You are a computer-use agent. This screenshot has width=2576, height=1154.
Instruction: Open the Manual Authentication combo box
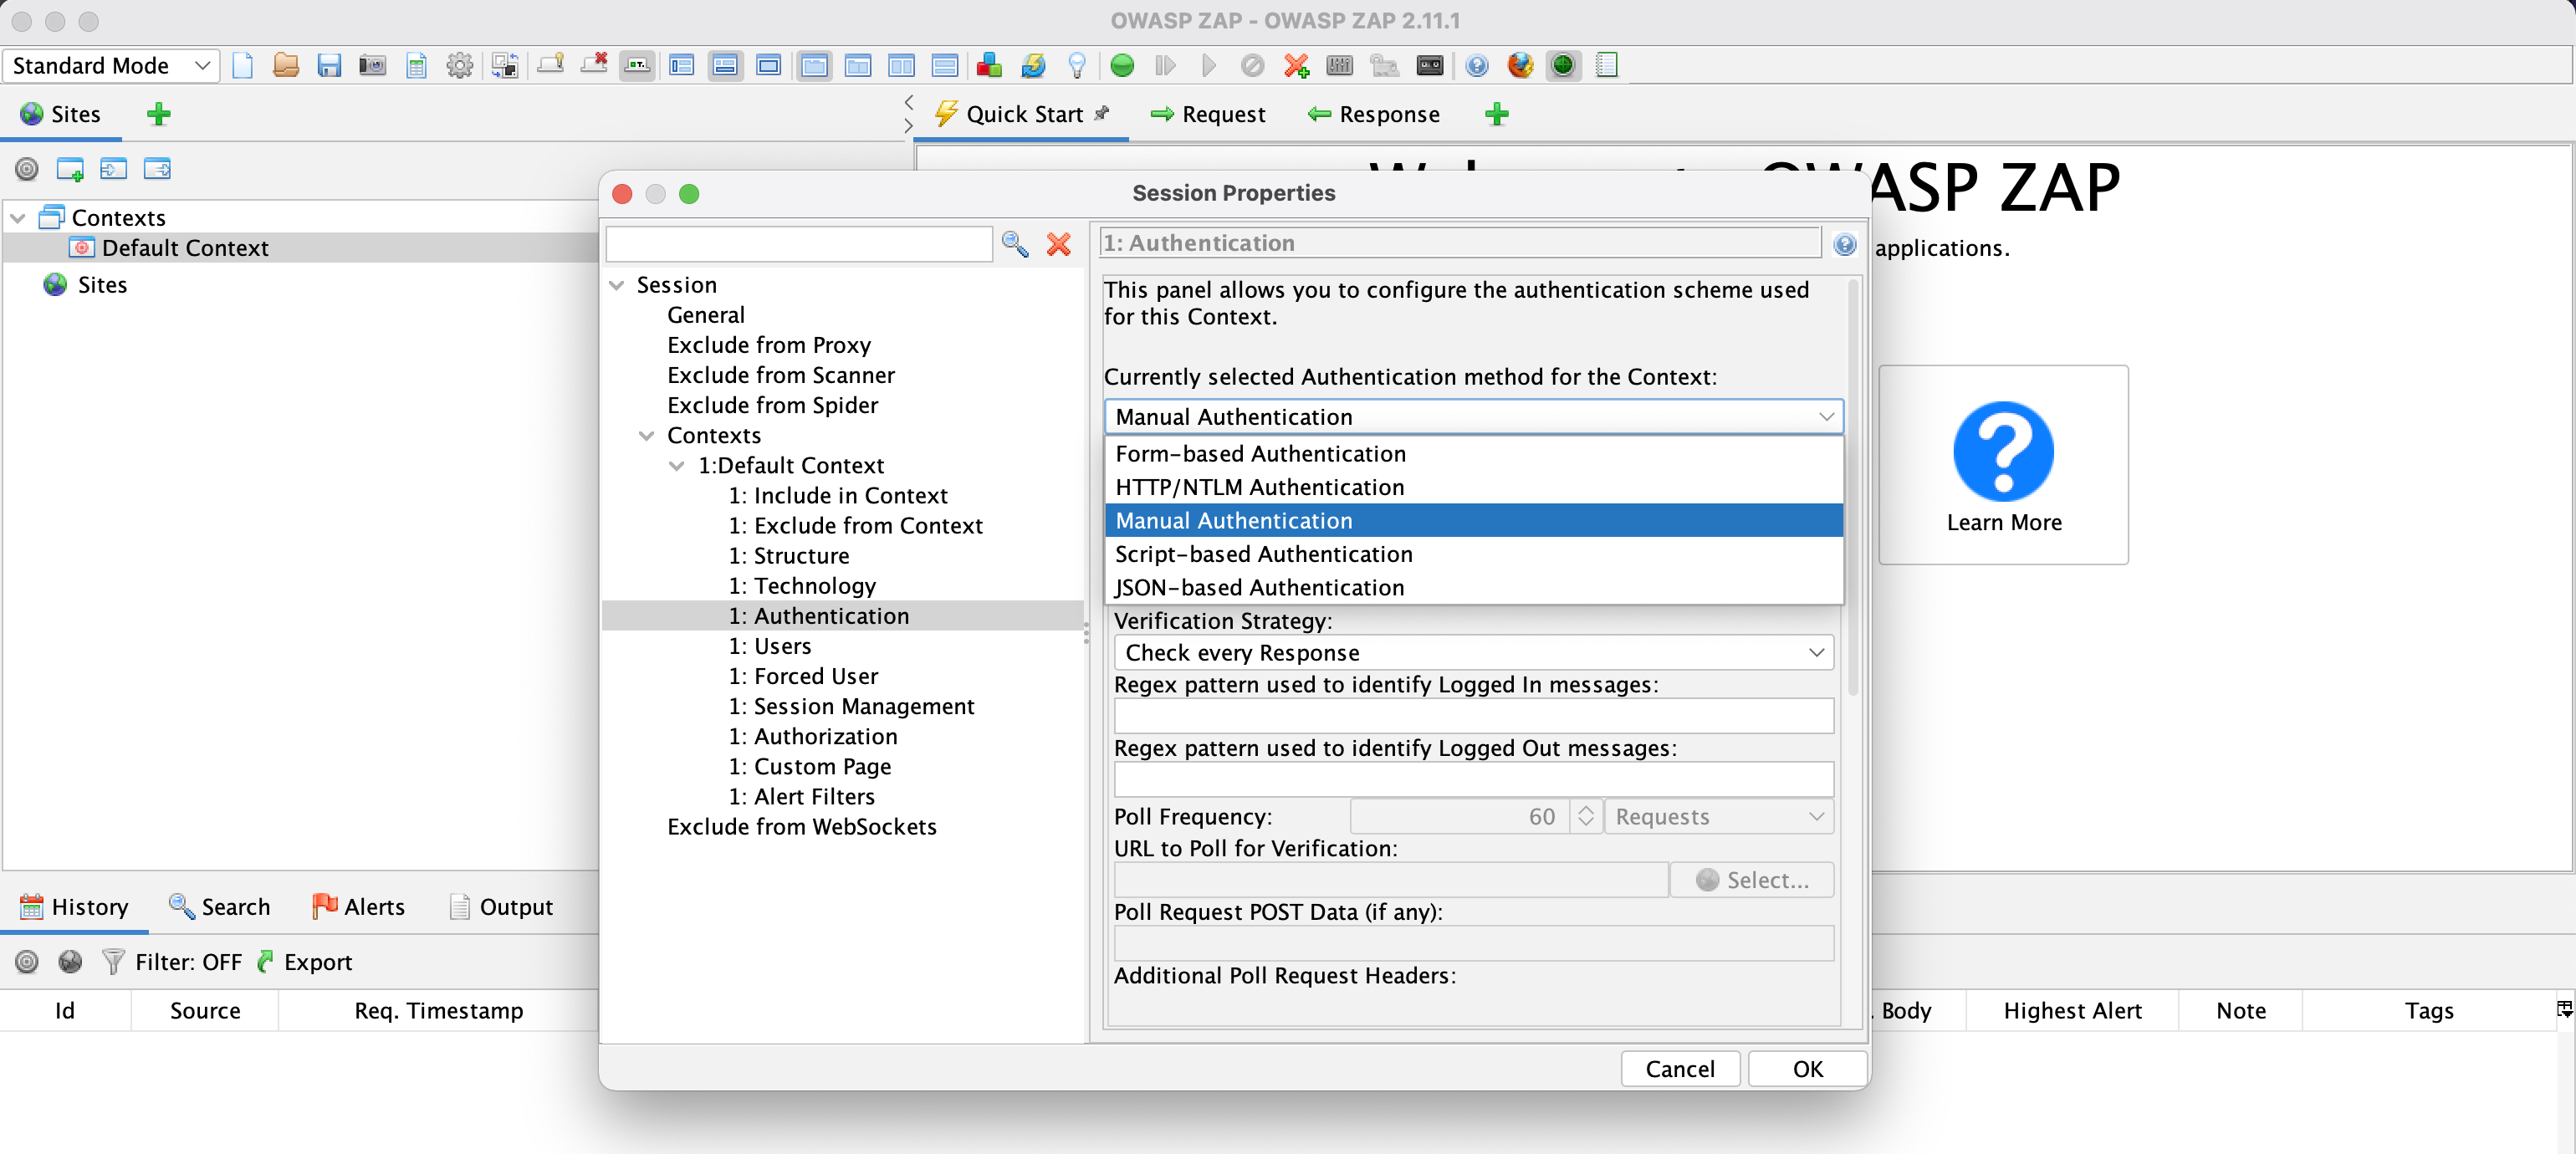pos(1472,417)
